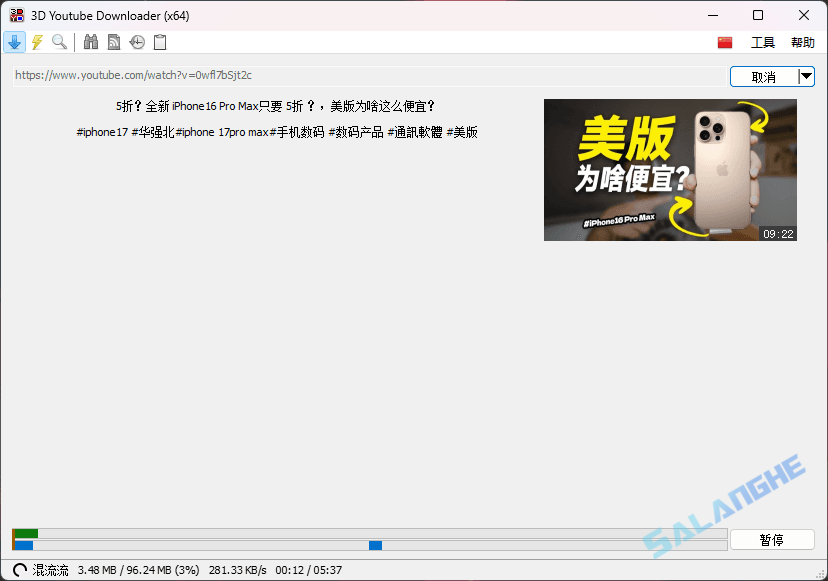This screenshot has height=581, width=828.
Task: Open the download history clock icon
Action: coord(137,42)
